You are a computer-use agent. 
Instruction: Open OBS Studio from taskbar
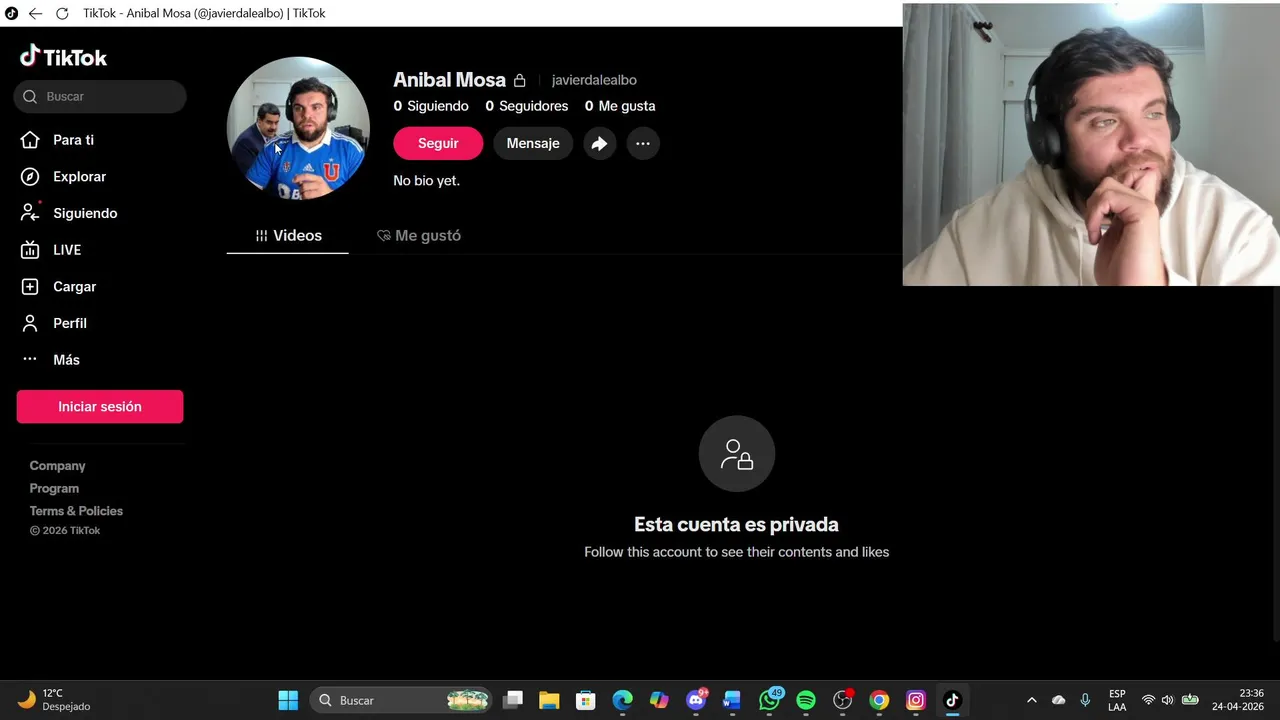843,700
